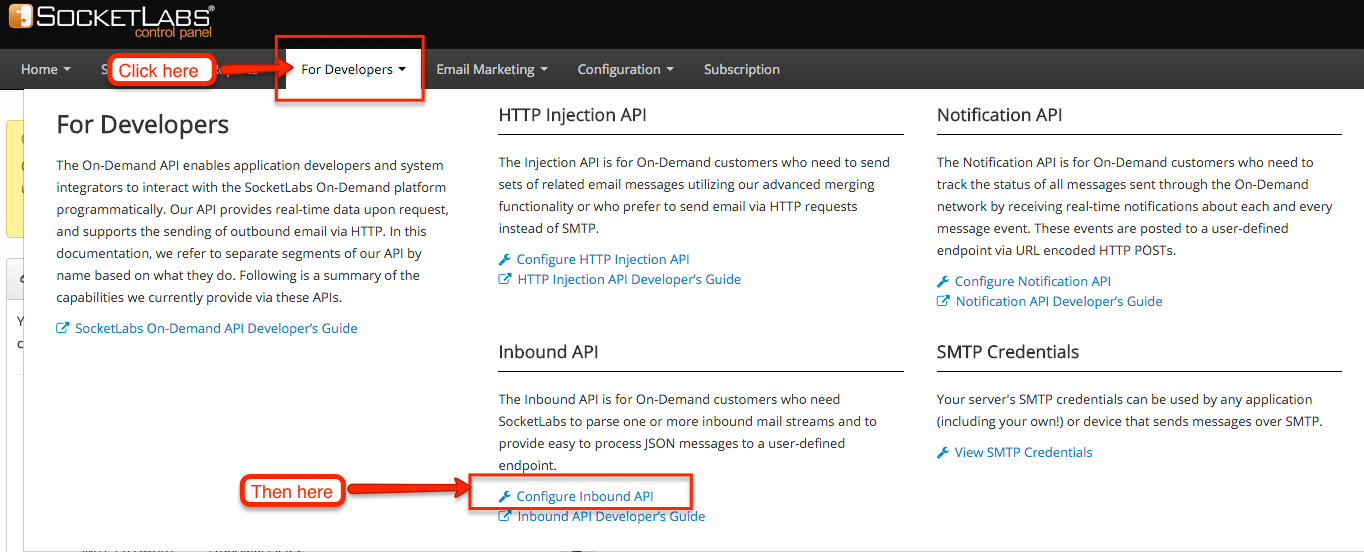1364x552 pixels.
Task: Click wrench icon beside Configure HTTP Injection API
Action: [505, 259]
